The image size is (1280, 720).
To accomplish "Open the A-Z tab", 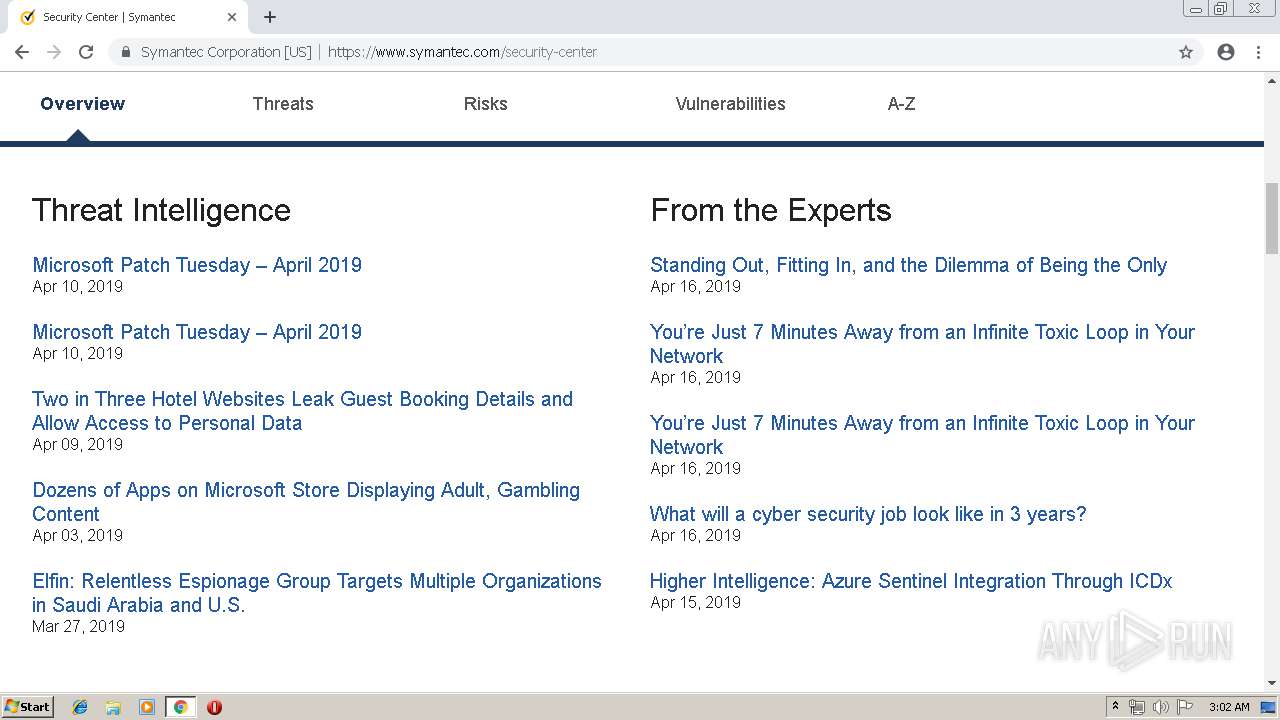I will click(901, 104).
